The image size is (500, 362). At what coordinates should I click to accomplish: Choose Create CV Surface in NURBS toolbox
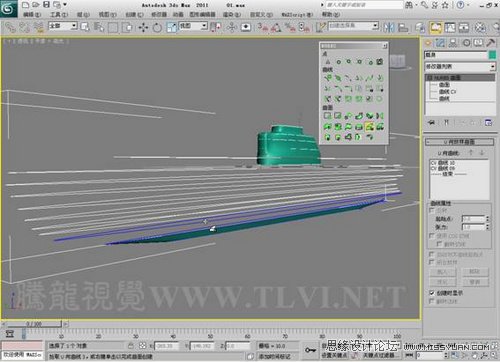point(328,116)
